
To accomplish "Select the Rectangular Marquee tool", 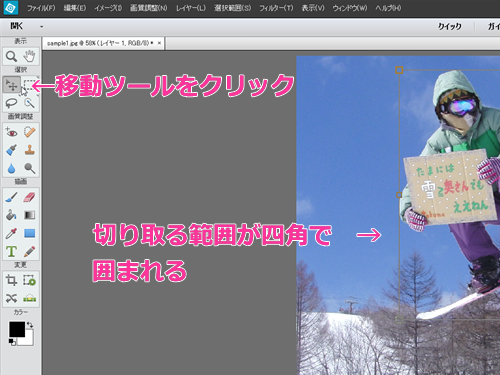I will pos(30,85).
